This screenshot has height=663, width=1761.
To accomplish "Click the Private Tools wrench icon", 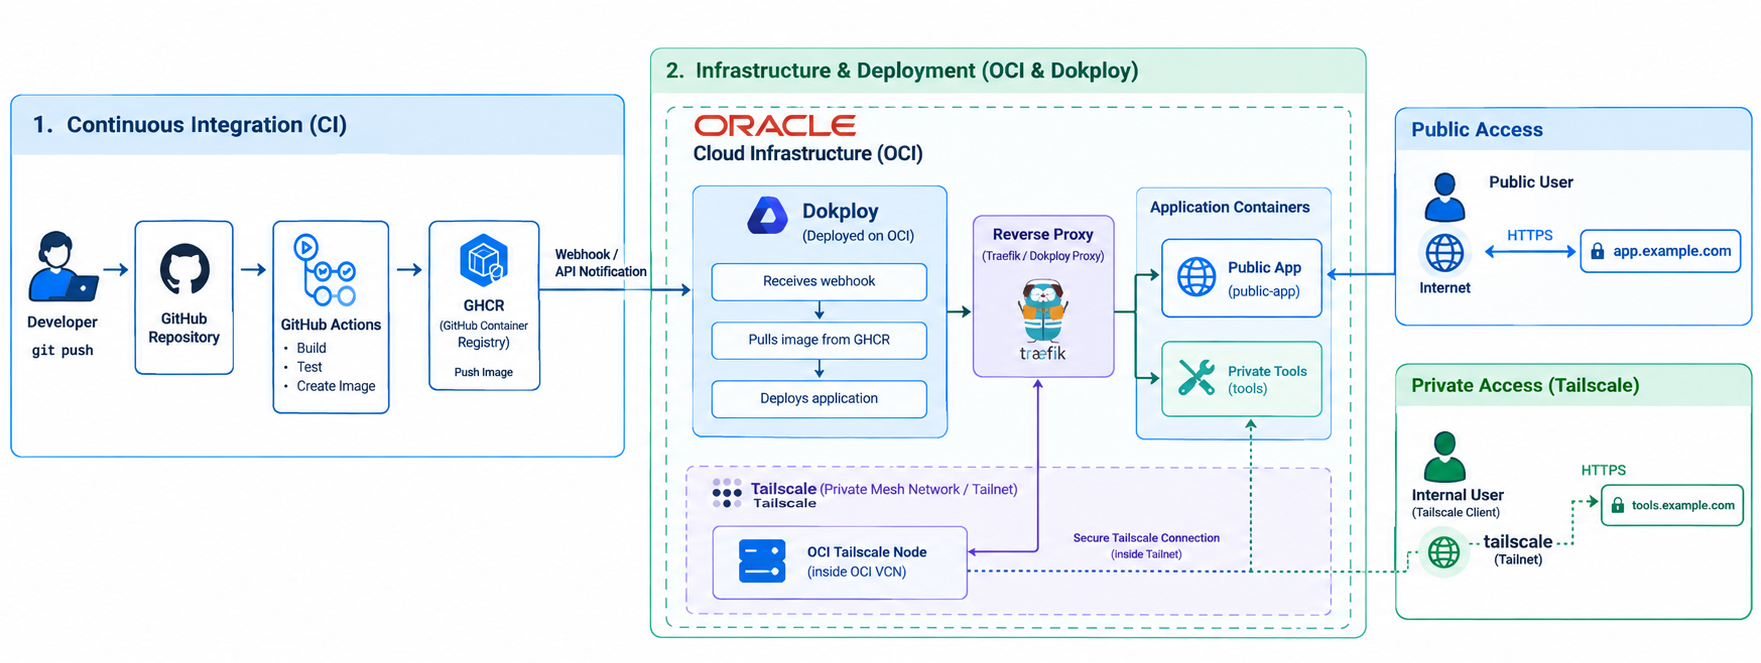I will click(x=1196, y=378).
